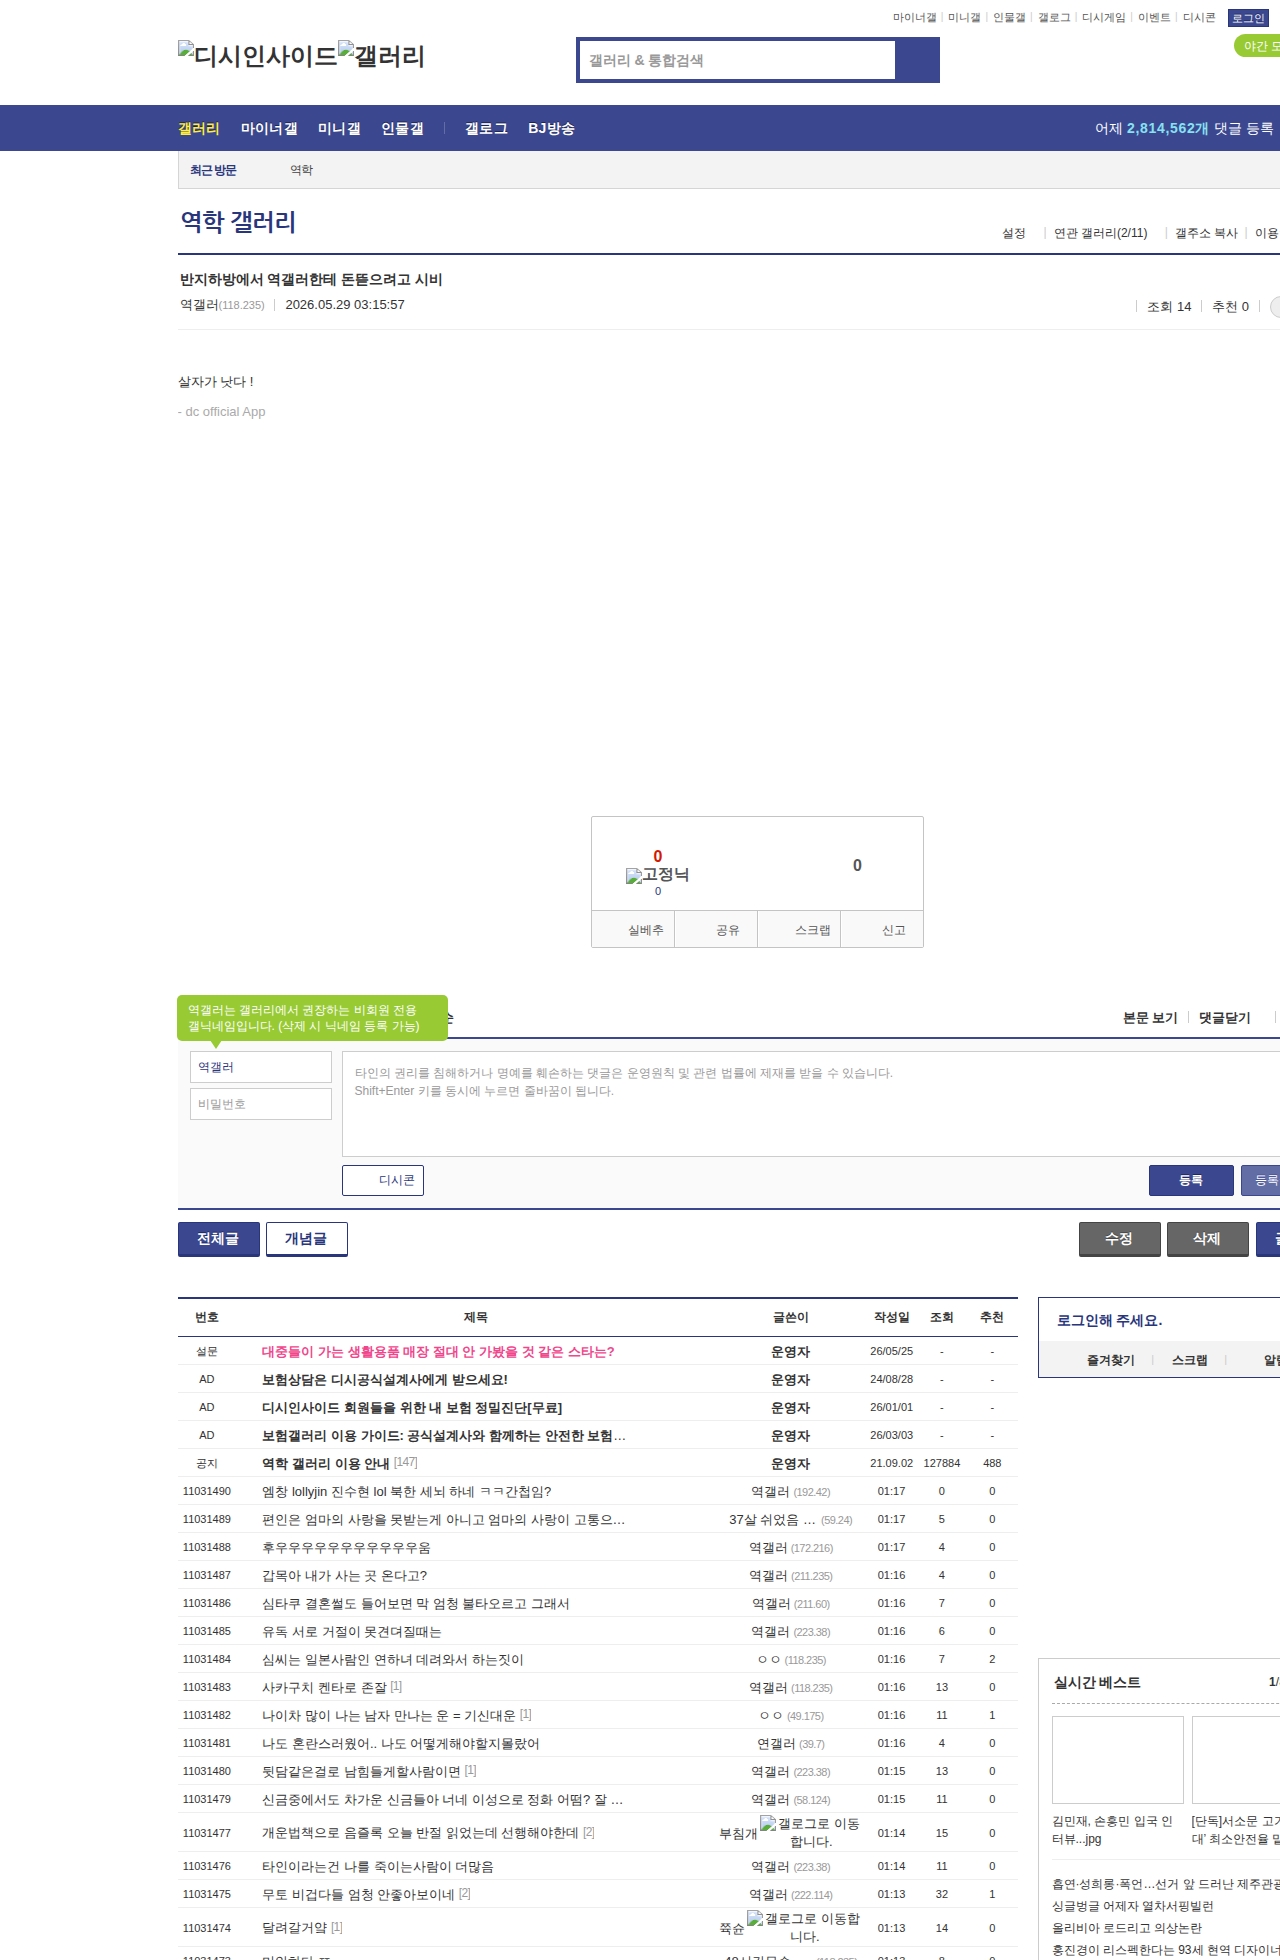The image size is (1280, 1960).
Task: Open post 갑목아 내가 사는 곳 온다고?
Action: click(344, 1575)
